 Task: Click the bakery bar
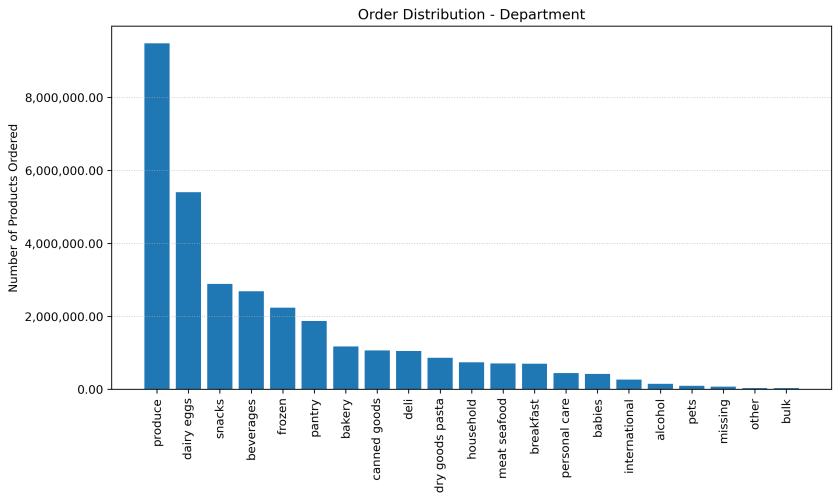[346, 368]
